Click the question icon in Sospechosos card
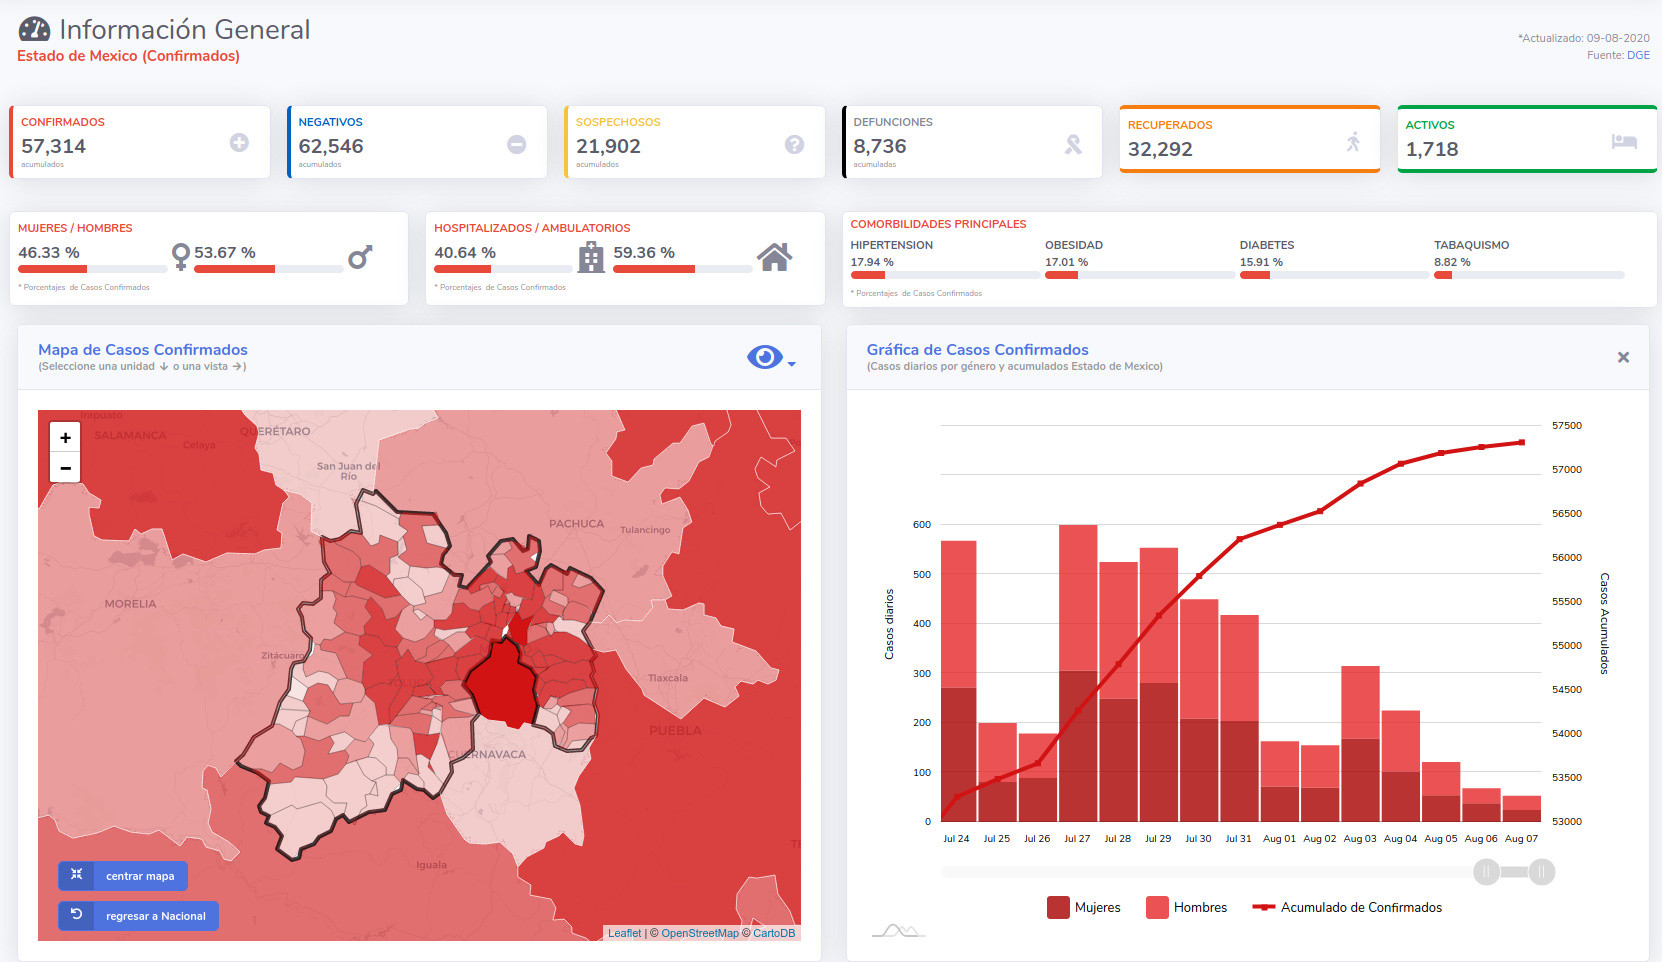This screenshot has height=962, width=1662. [794, 145]
